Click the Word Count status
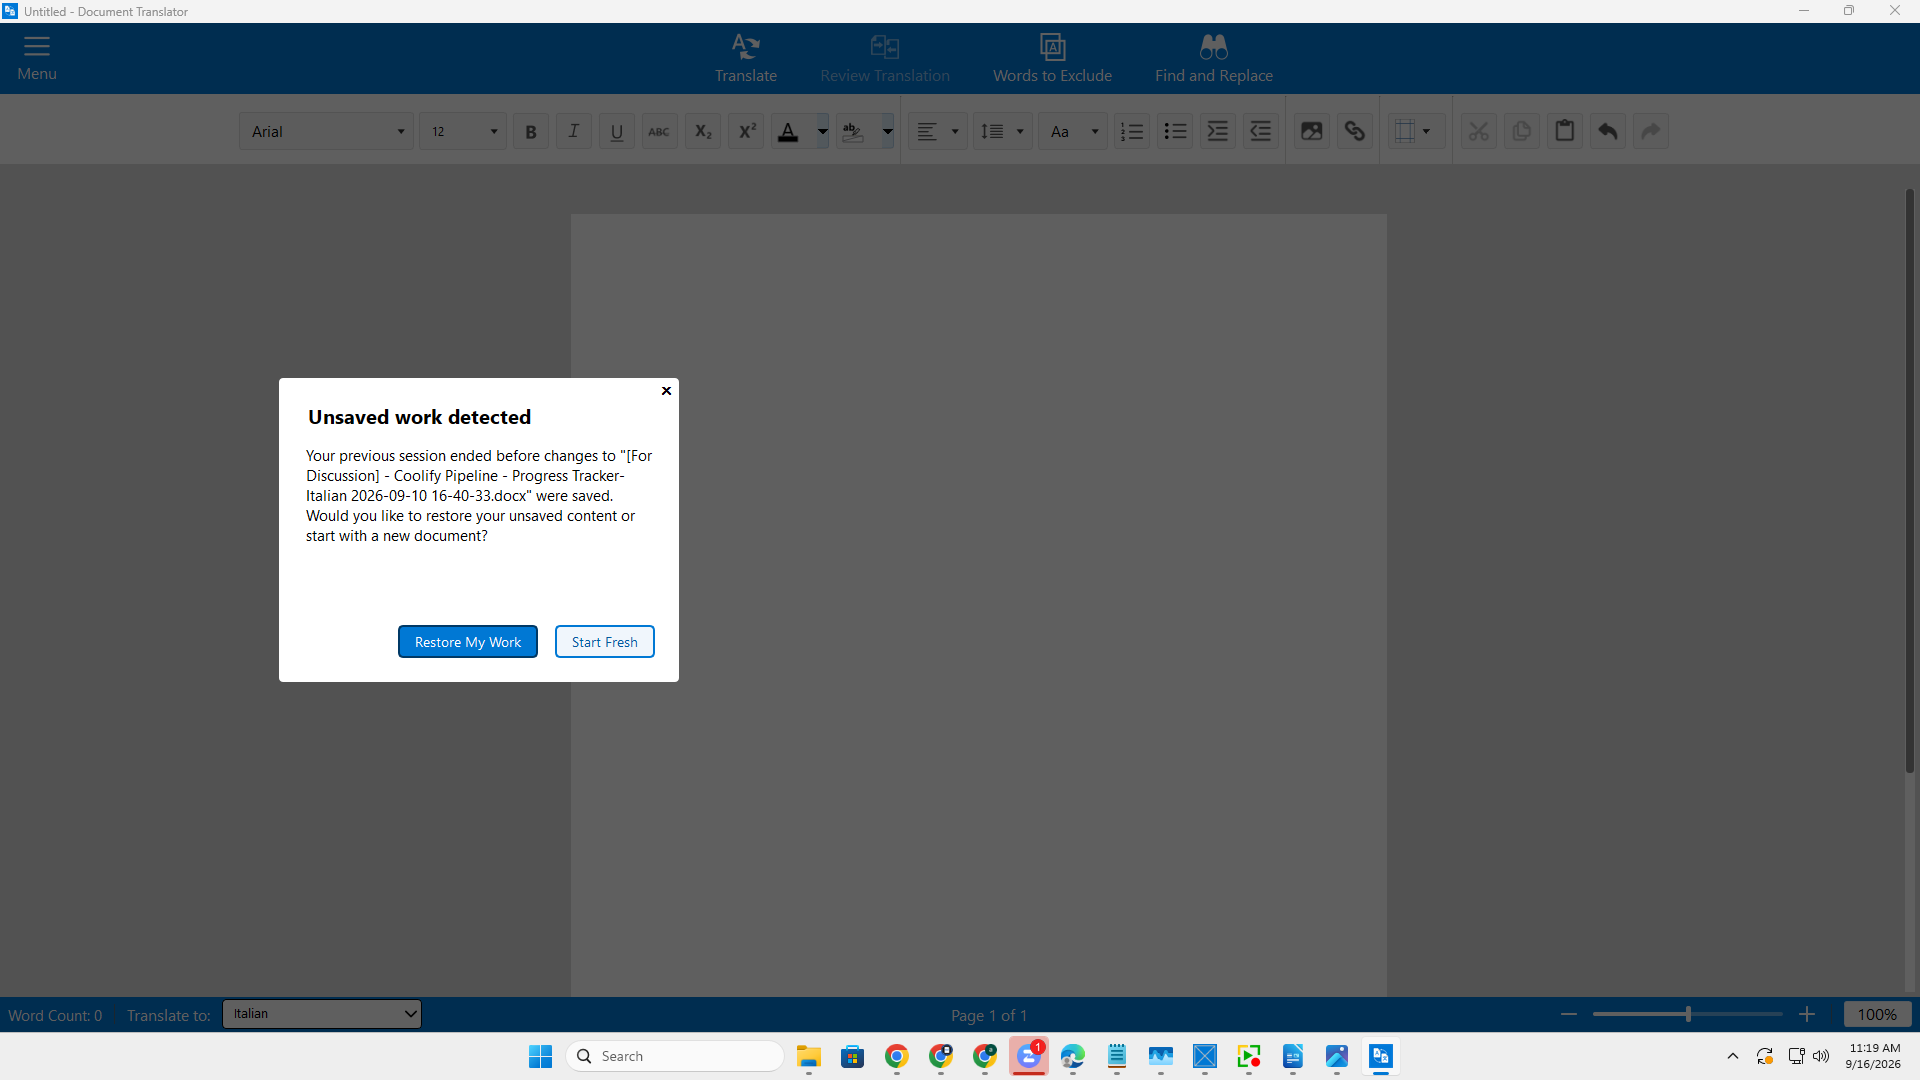Viewport: 1920px width, 1080px height. pyautogui.click(x=55, y=1015)
